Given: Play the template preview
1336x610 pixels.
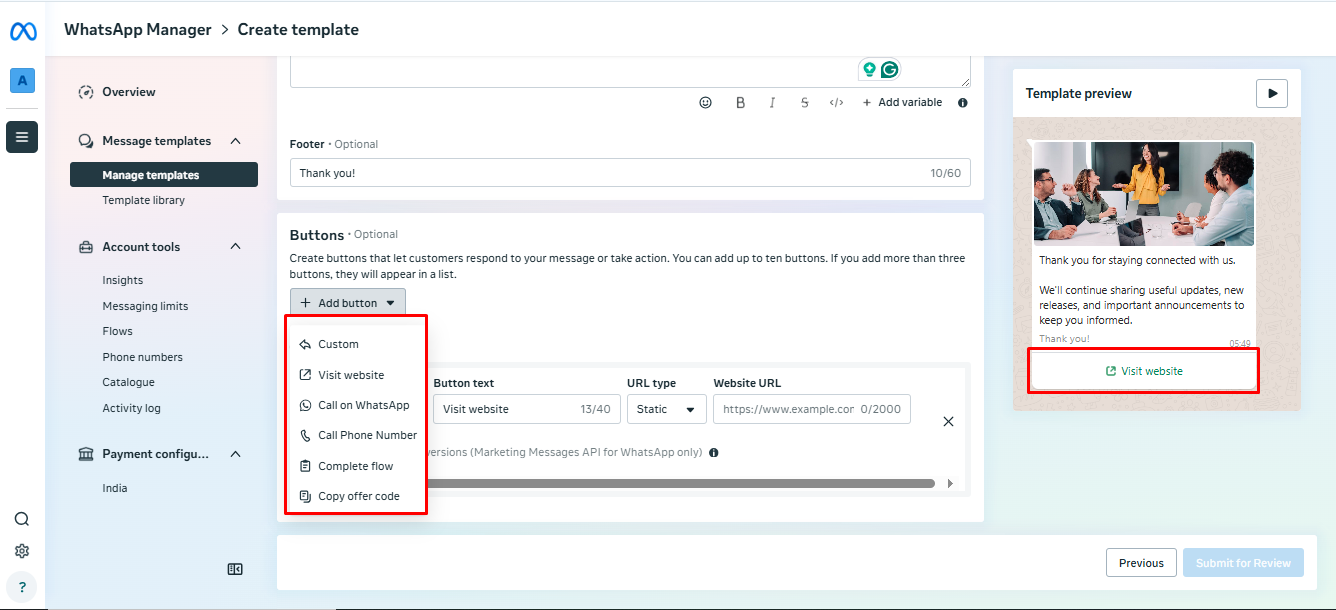Looking at the screenshot, I should click(x=1272, y=93).
